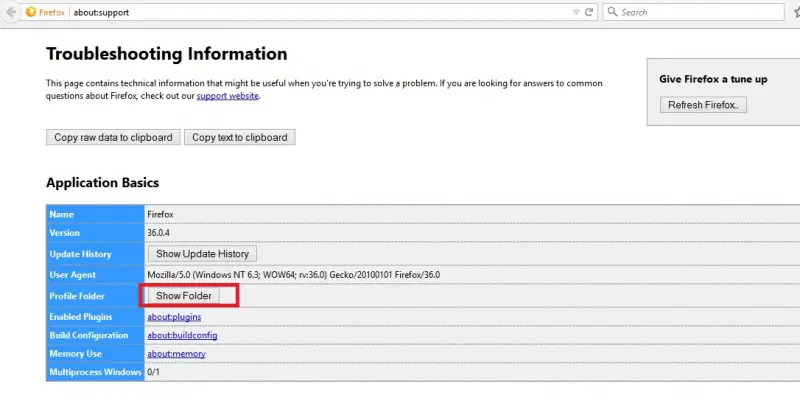800x398 pixels.
Task: Click the Multiprocess Windows row label
Action: click(95, 372)
